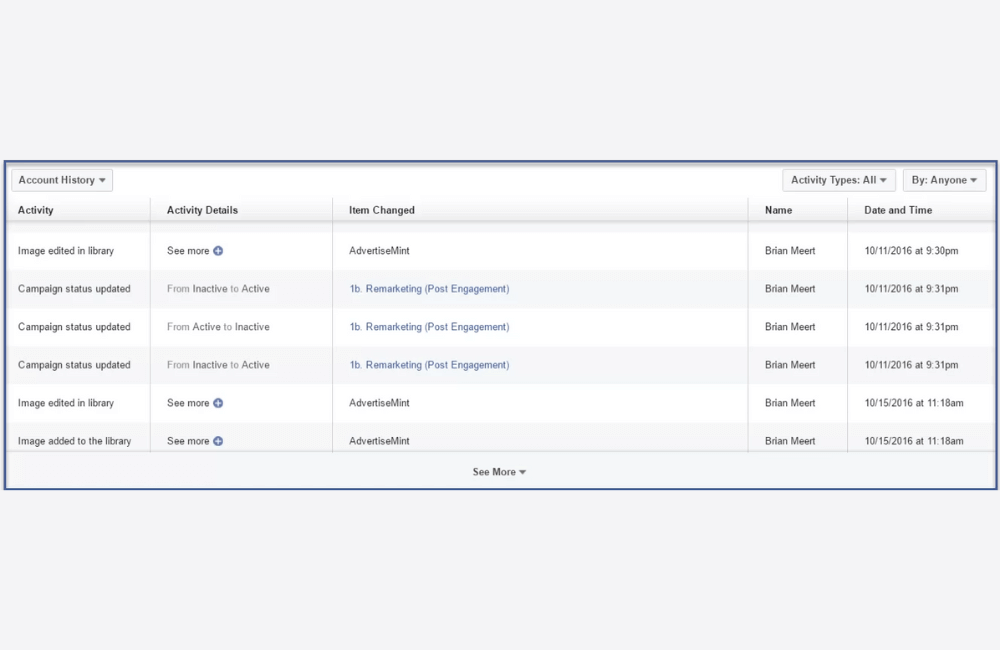Click Brian Meert in the top row
Viewport: 1000px width, 650px height.
(x=789, y=251)
